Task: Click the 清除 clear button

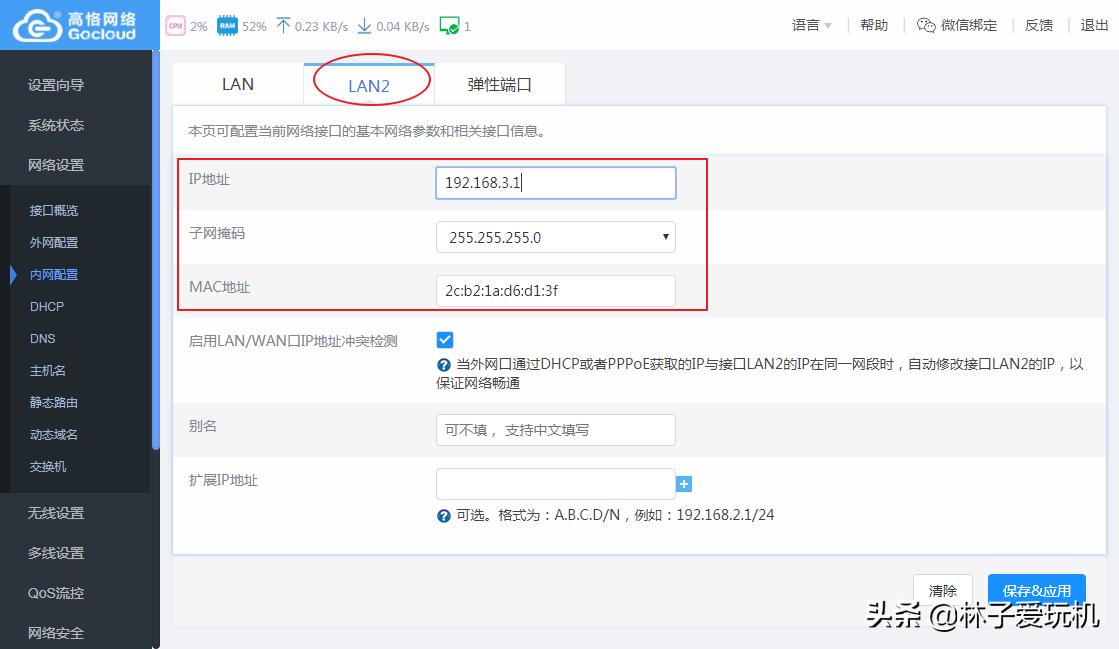Action: coord(942,590)
